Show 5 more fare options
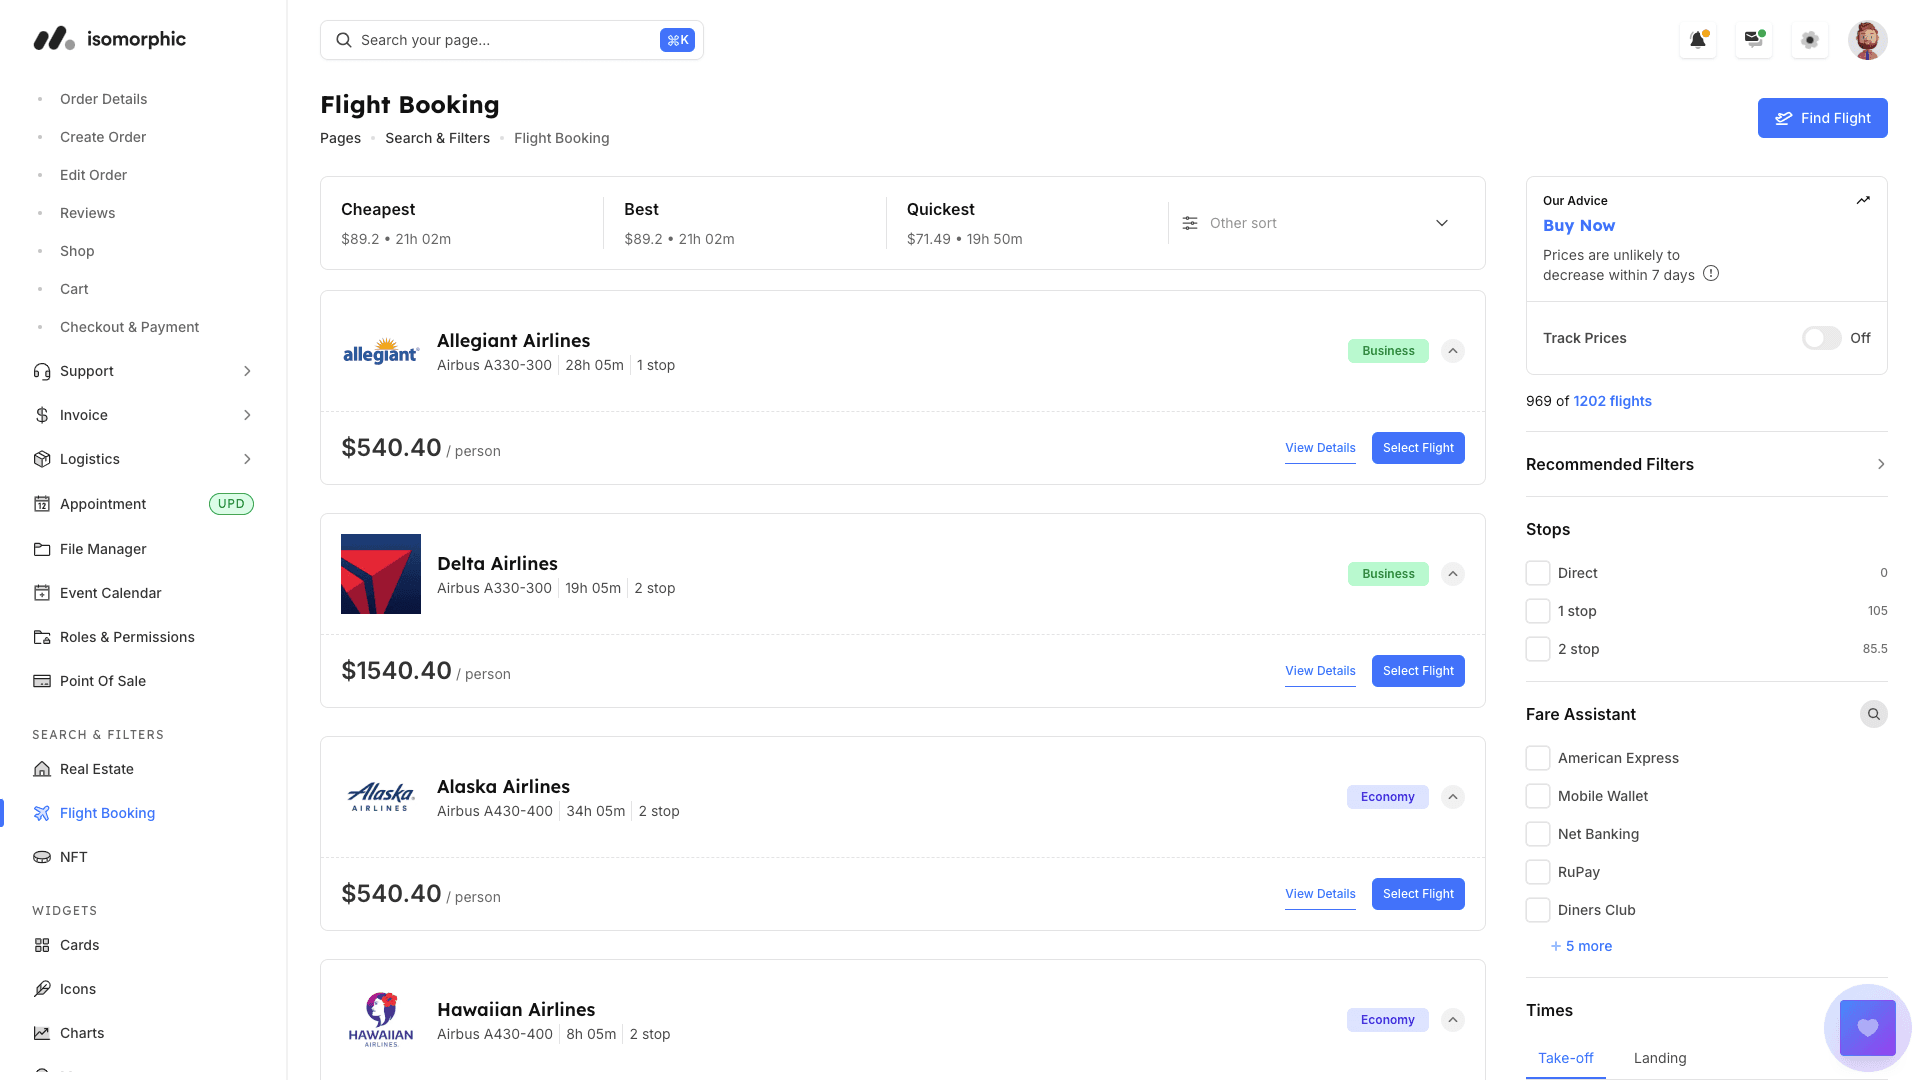 [x=1581, y=946]
